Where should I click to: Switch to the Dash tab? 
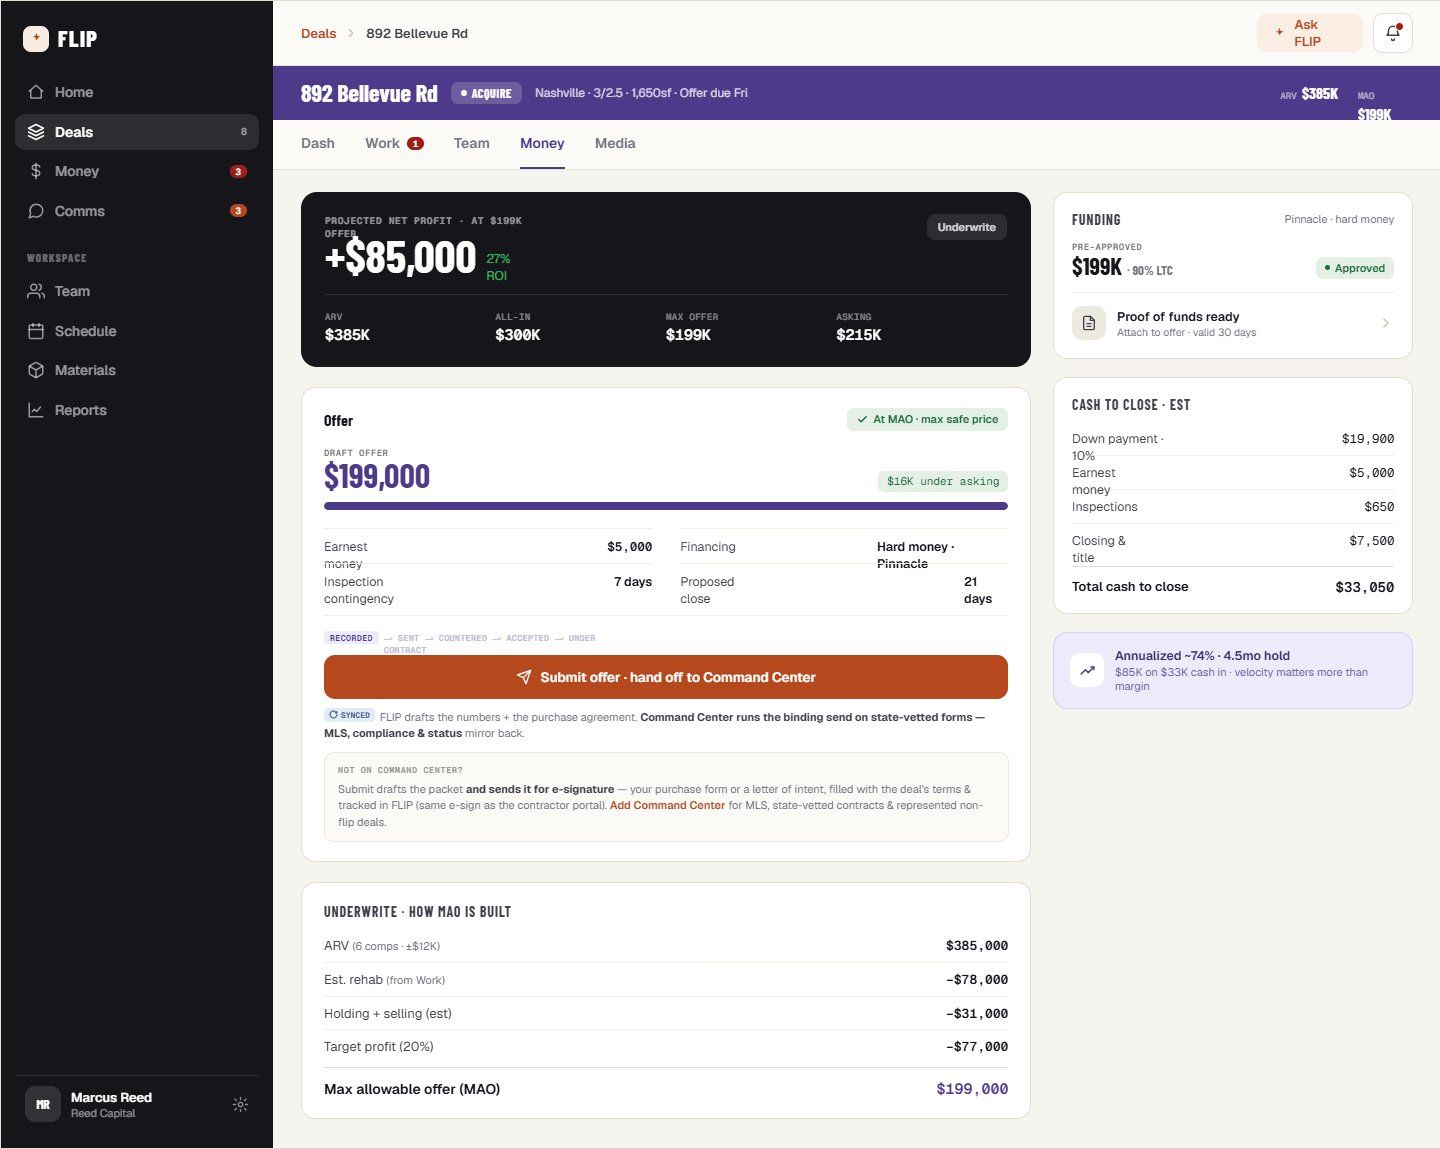coord(318,143)
